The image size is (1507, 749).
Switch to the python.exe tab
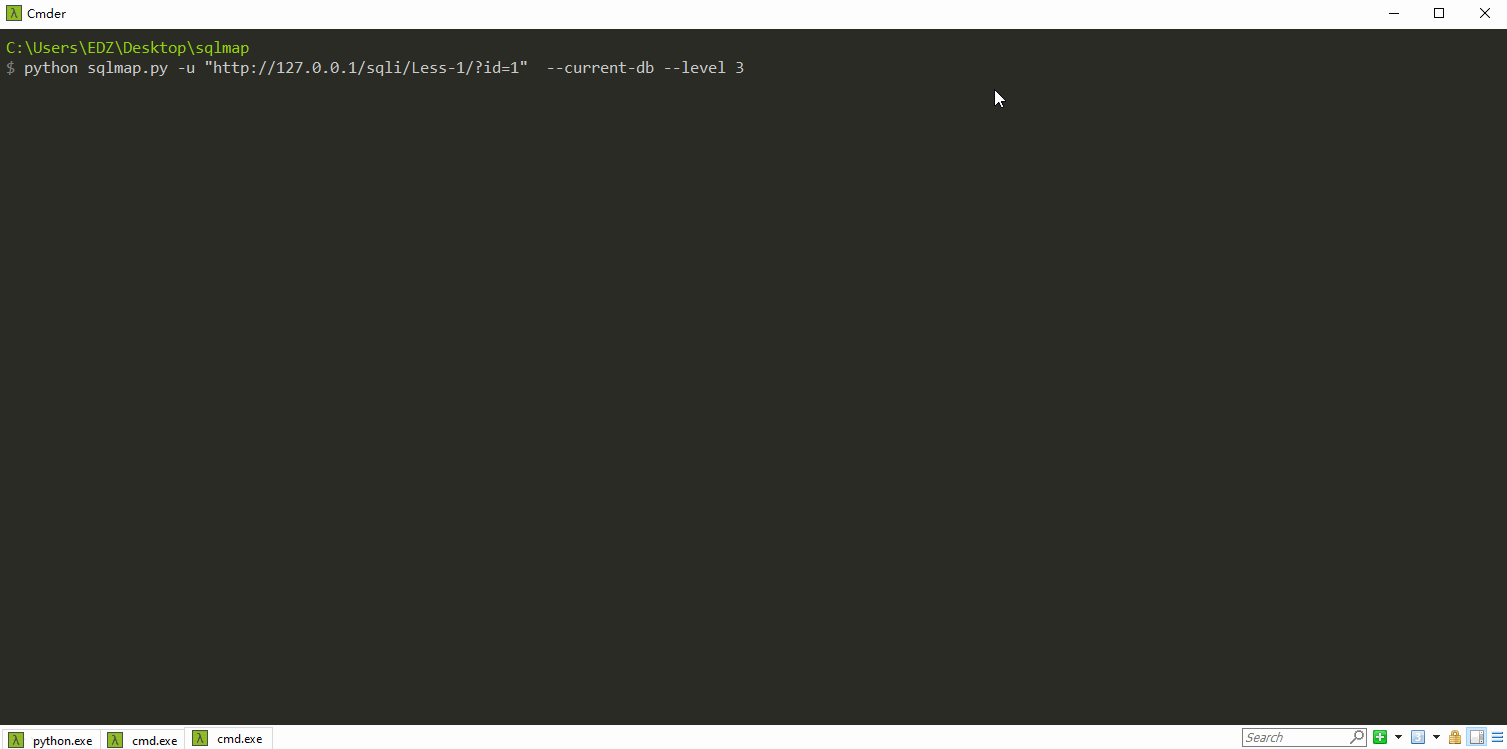click(x=51, y=740)
